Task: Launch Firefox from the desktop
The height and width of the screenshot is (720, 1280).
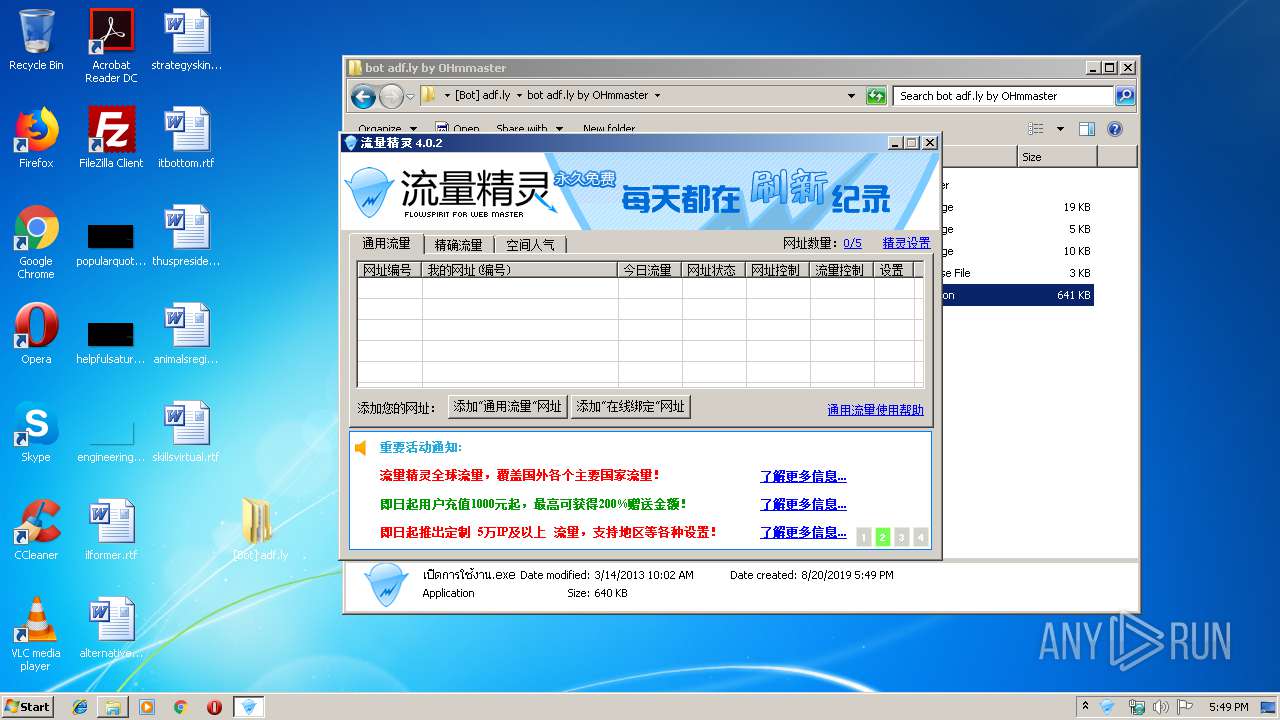Action: [x=36, y=138]
